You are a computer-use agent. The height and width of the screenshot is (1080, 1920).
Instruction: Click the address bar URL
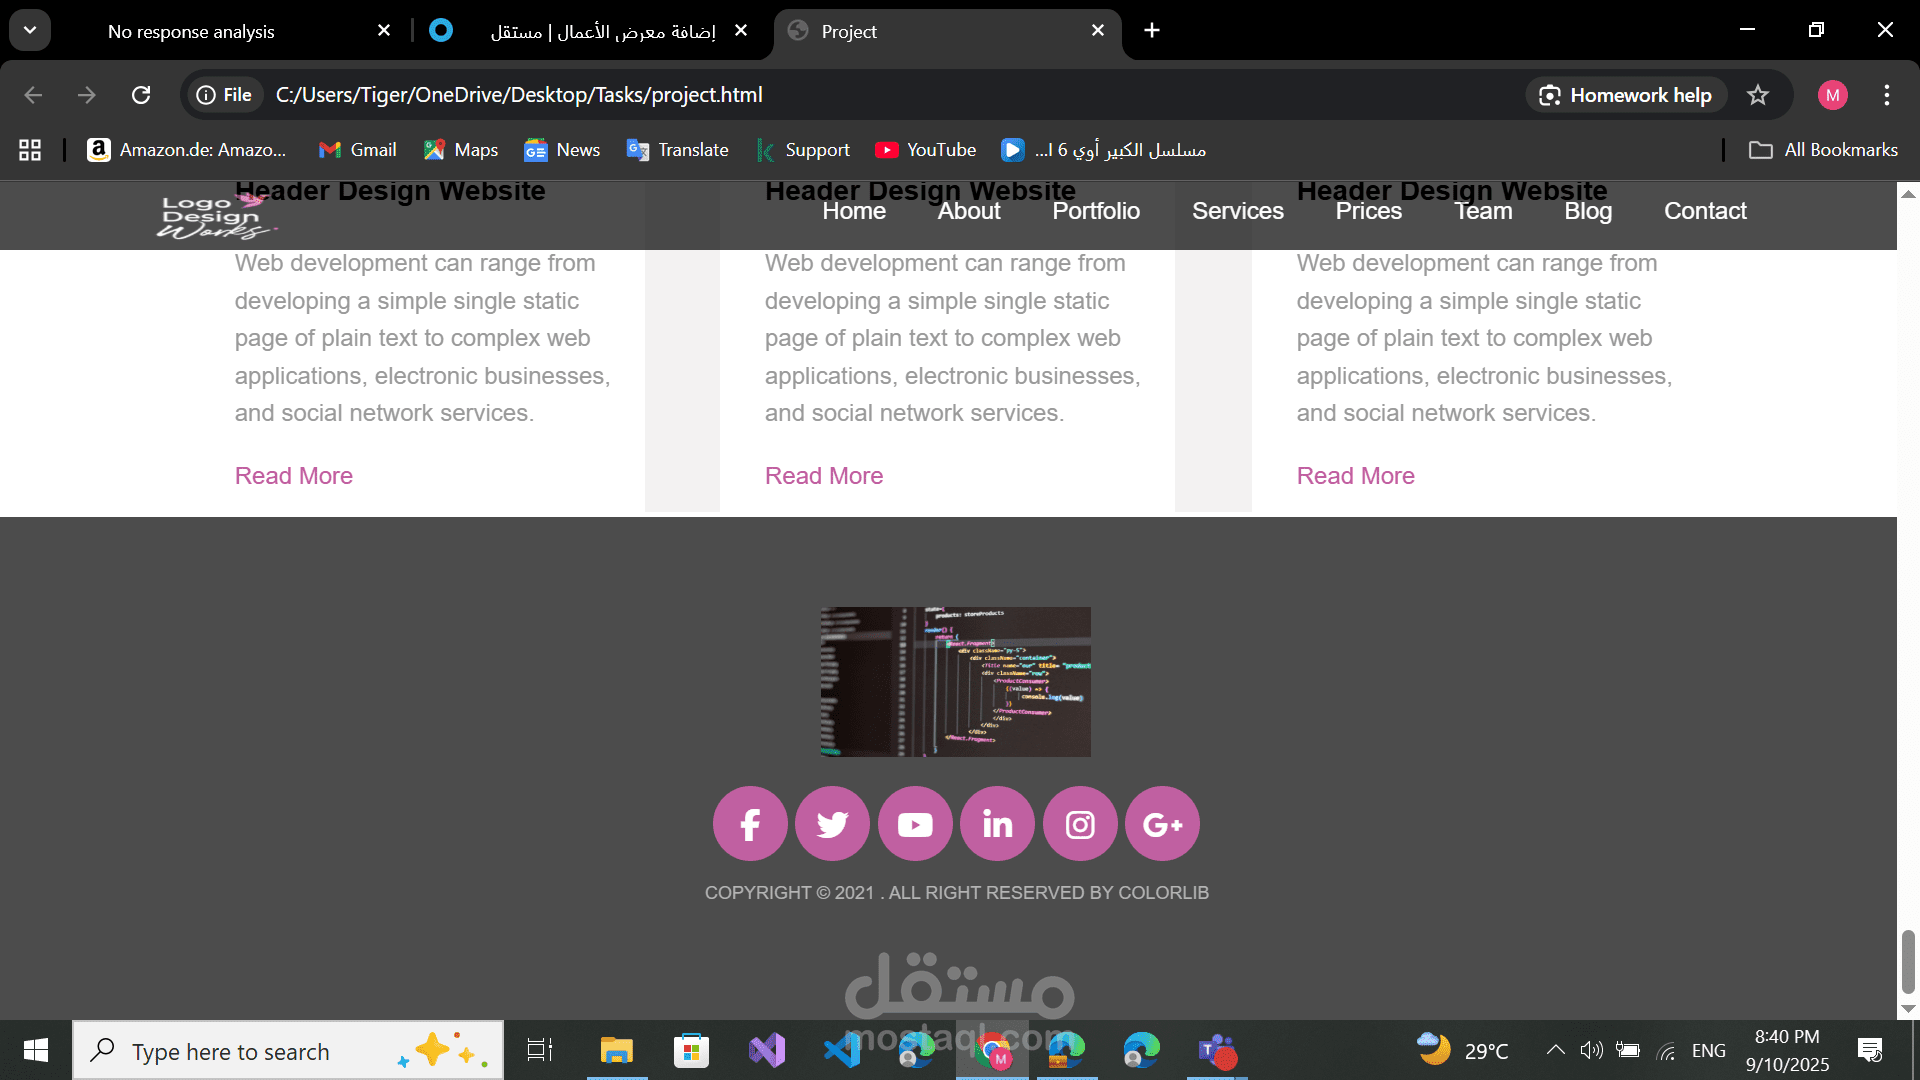pos(519,95)
